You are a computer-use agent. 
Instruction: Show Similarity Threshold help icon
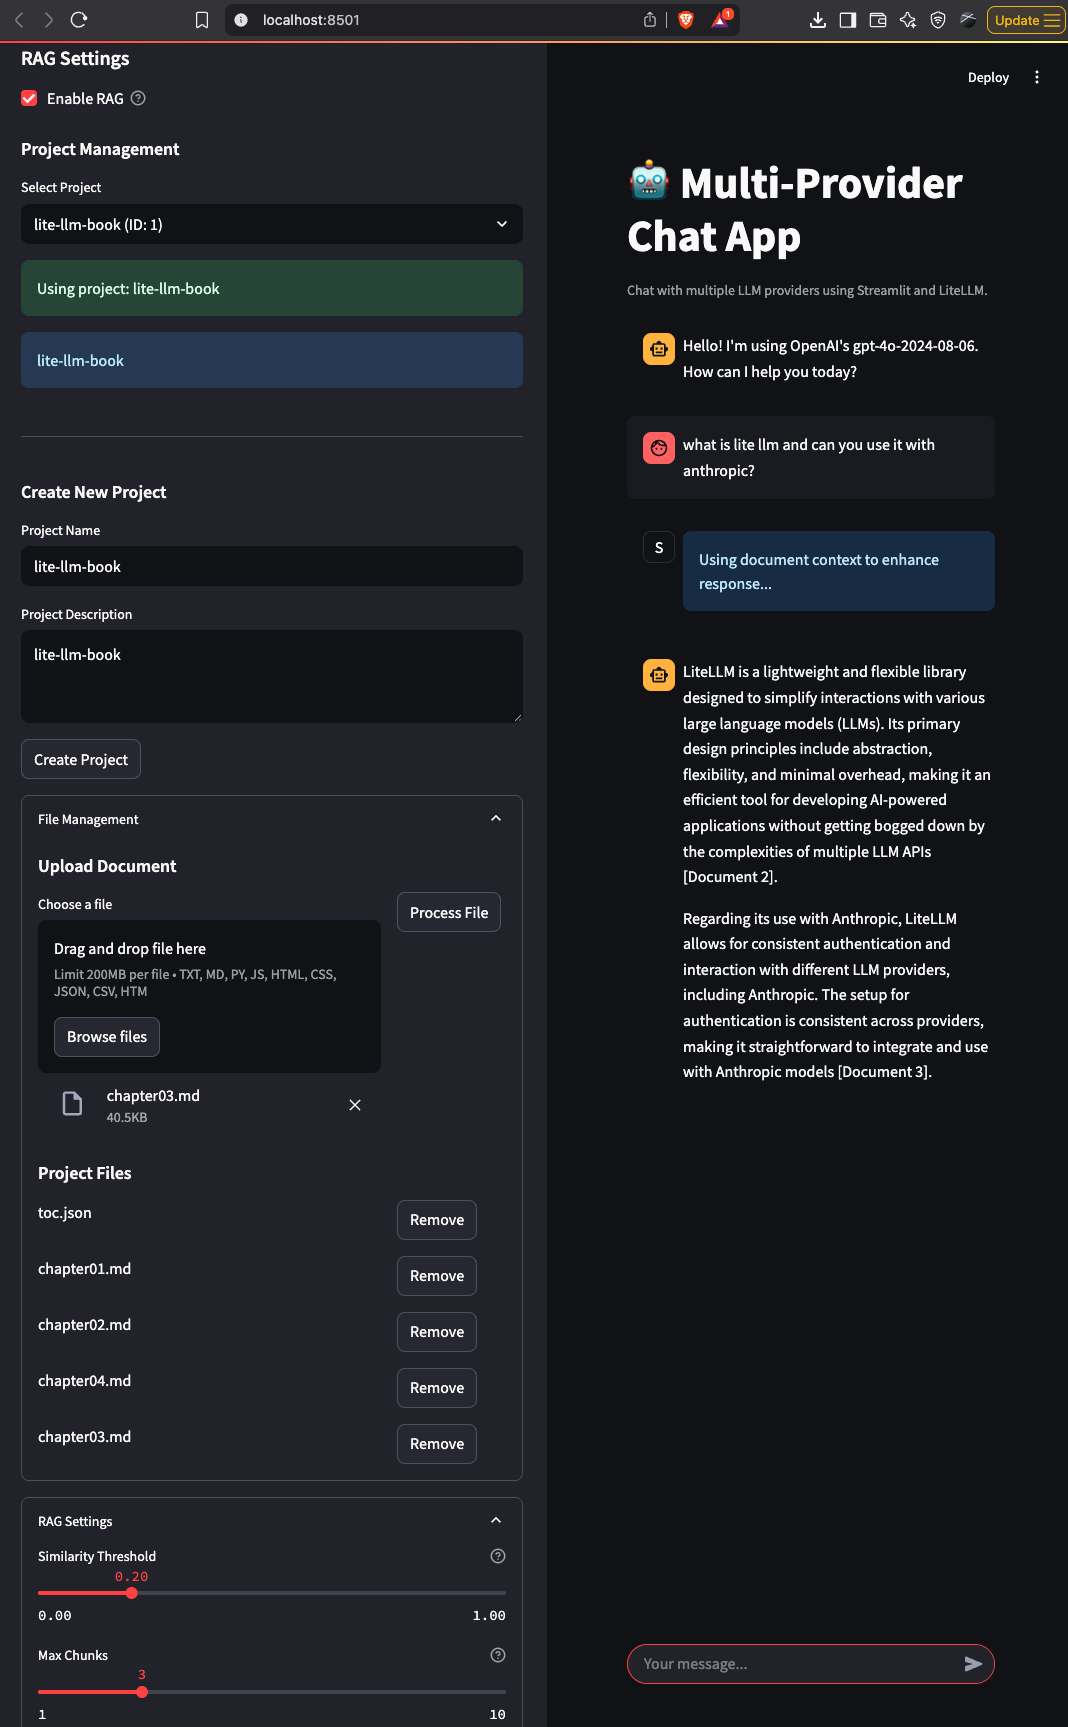click(x=498, y=1556)
